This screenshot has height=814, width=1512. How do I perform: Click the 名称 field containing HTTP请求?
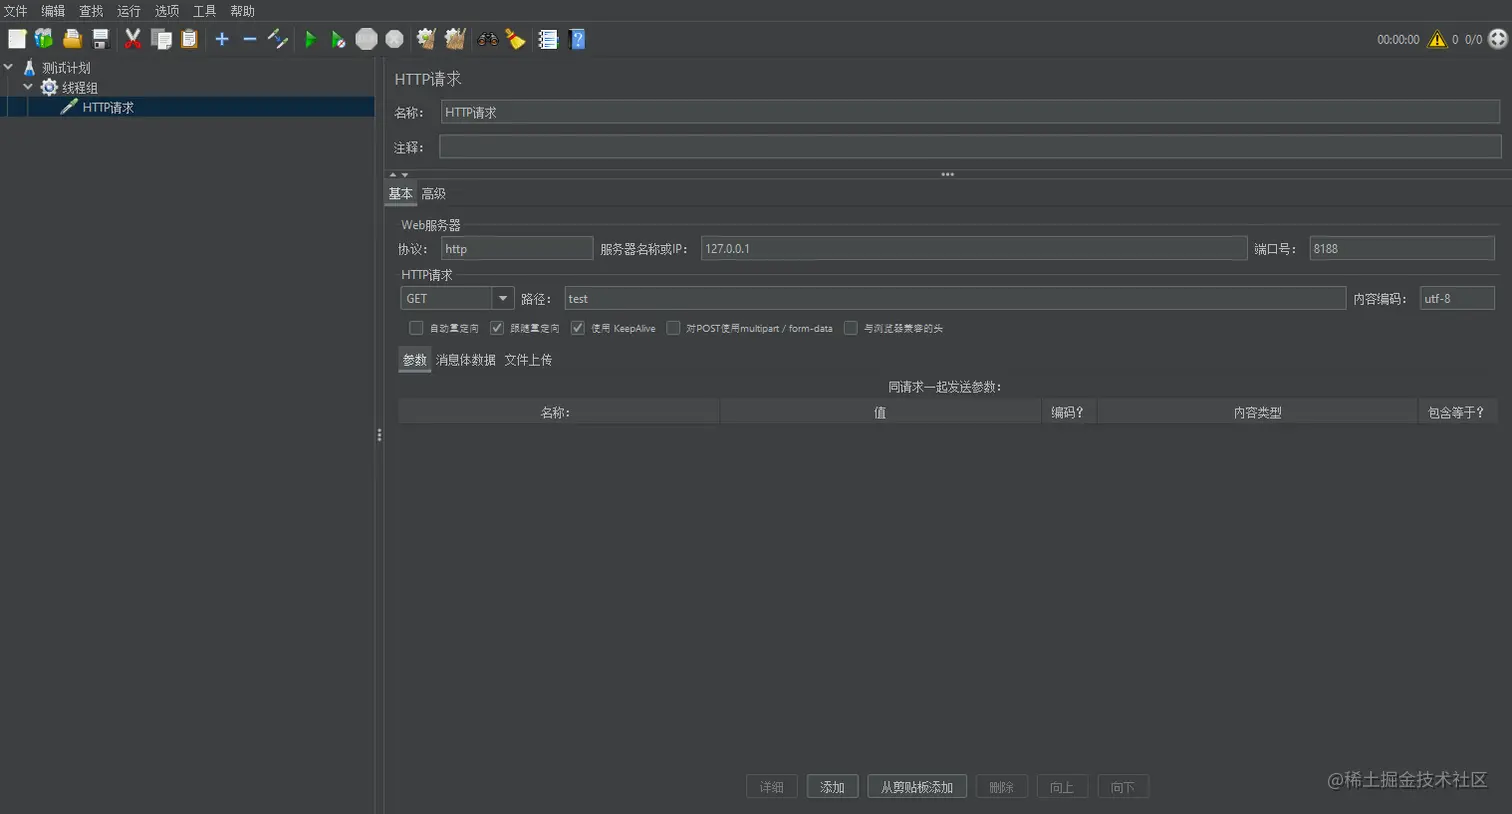tap(970, 112)
